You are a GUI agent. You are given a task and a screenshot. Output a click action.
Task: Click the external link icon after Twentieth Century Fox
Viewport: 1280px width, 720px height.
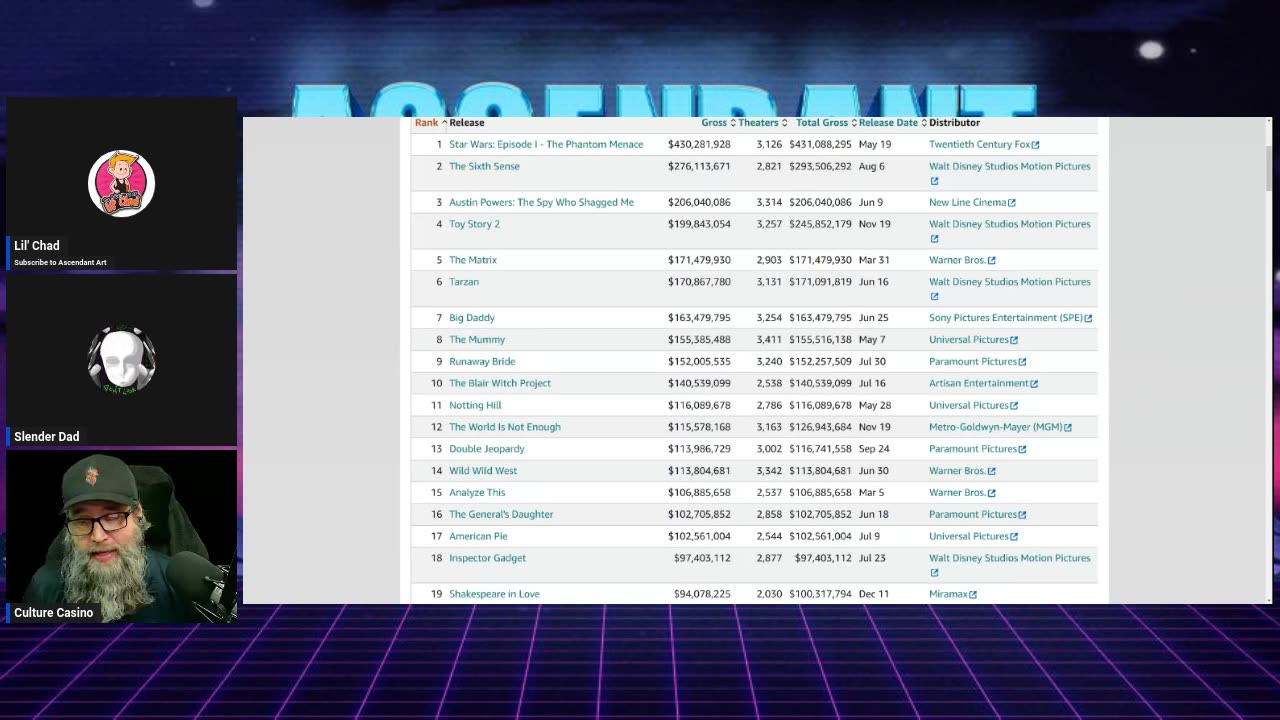coord(1035,145)
